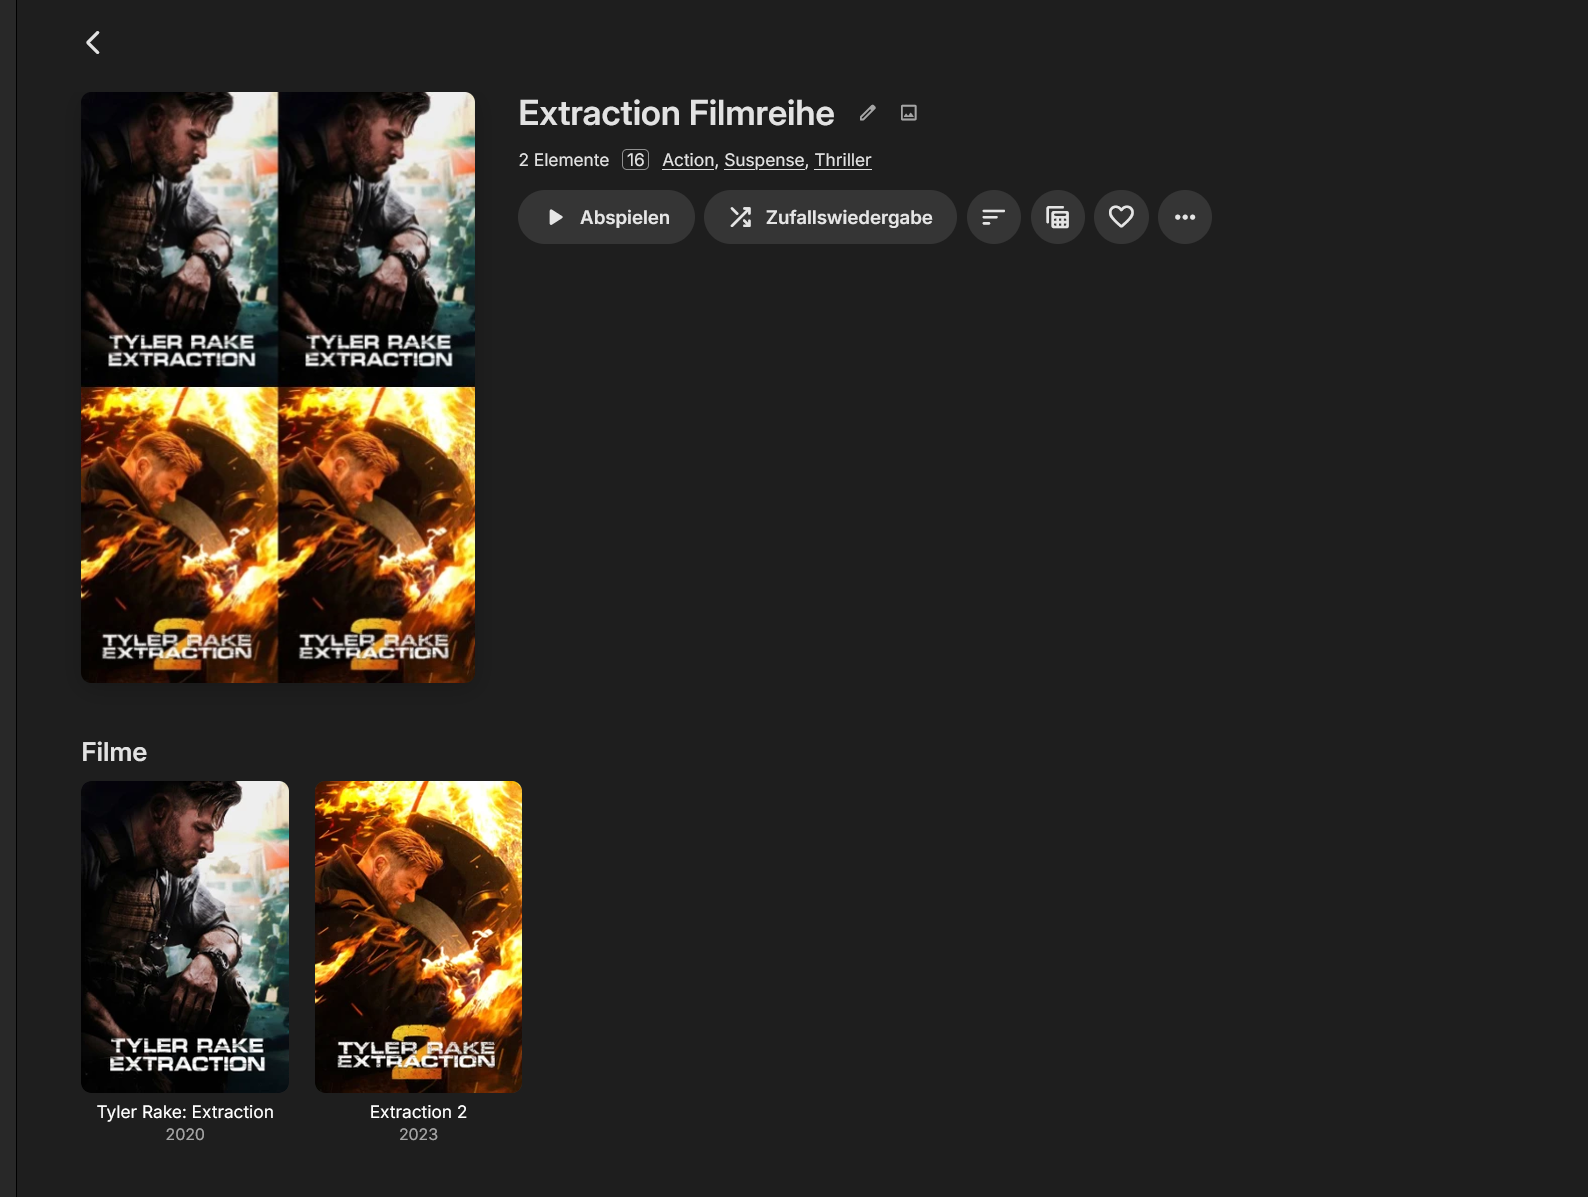1588x1197 pixels.
Task: Open the sort options icon
Action: click(x=993, y=217)
